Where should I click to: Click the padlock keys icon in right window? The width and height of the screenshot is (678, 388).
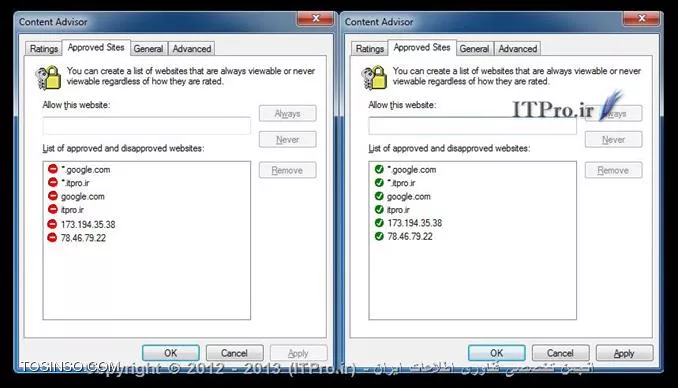pos(374,77)
